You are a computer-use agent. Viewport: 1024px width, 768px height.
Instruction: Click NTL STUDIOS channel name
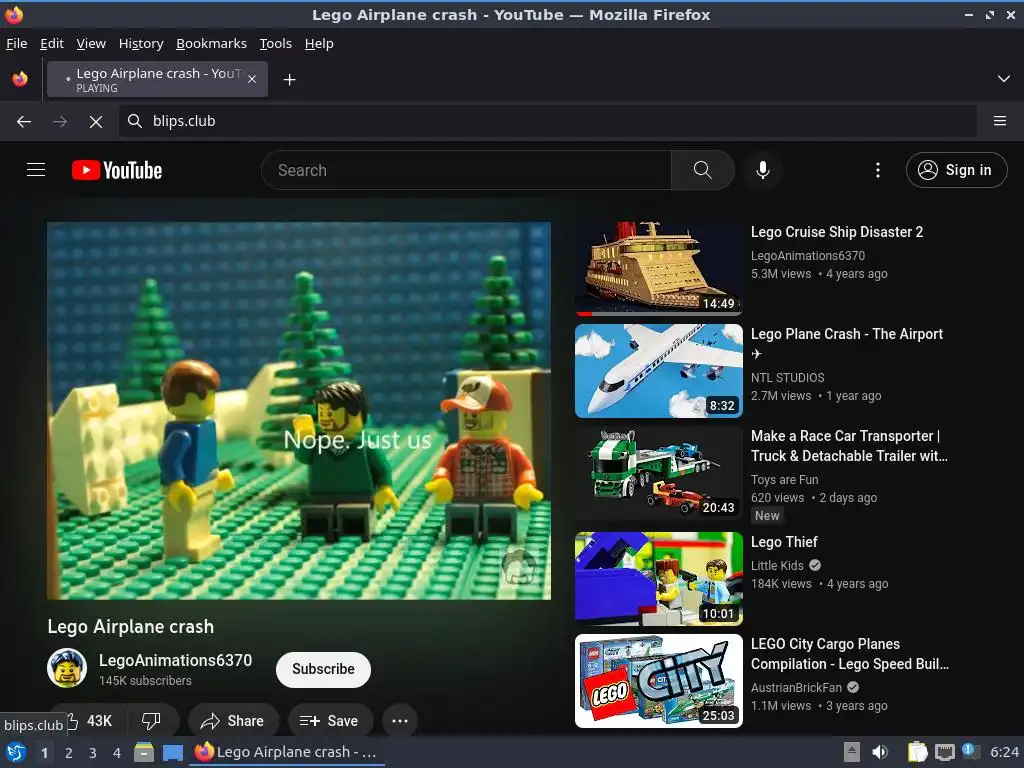click(788, 377)
